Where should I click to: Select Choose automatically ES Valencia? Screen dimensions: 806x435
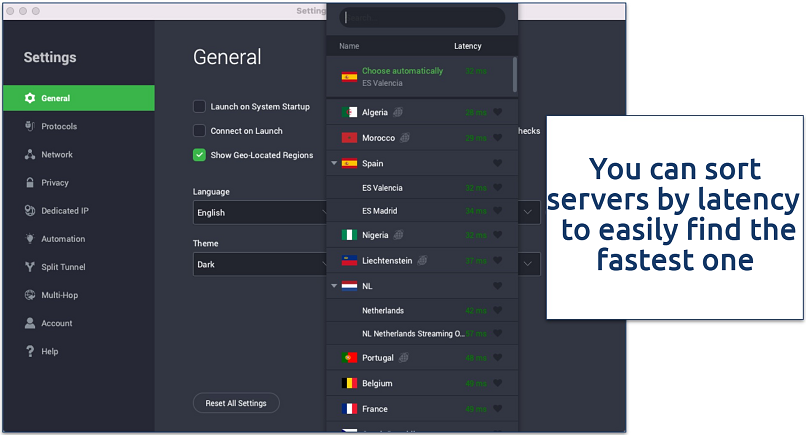coord(402,76)
